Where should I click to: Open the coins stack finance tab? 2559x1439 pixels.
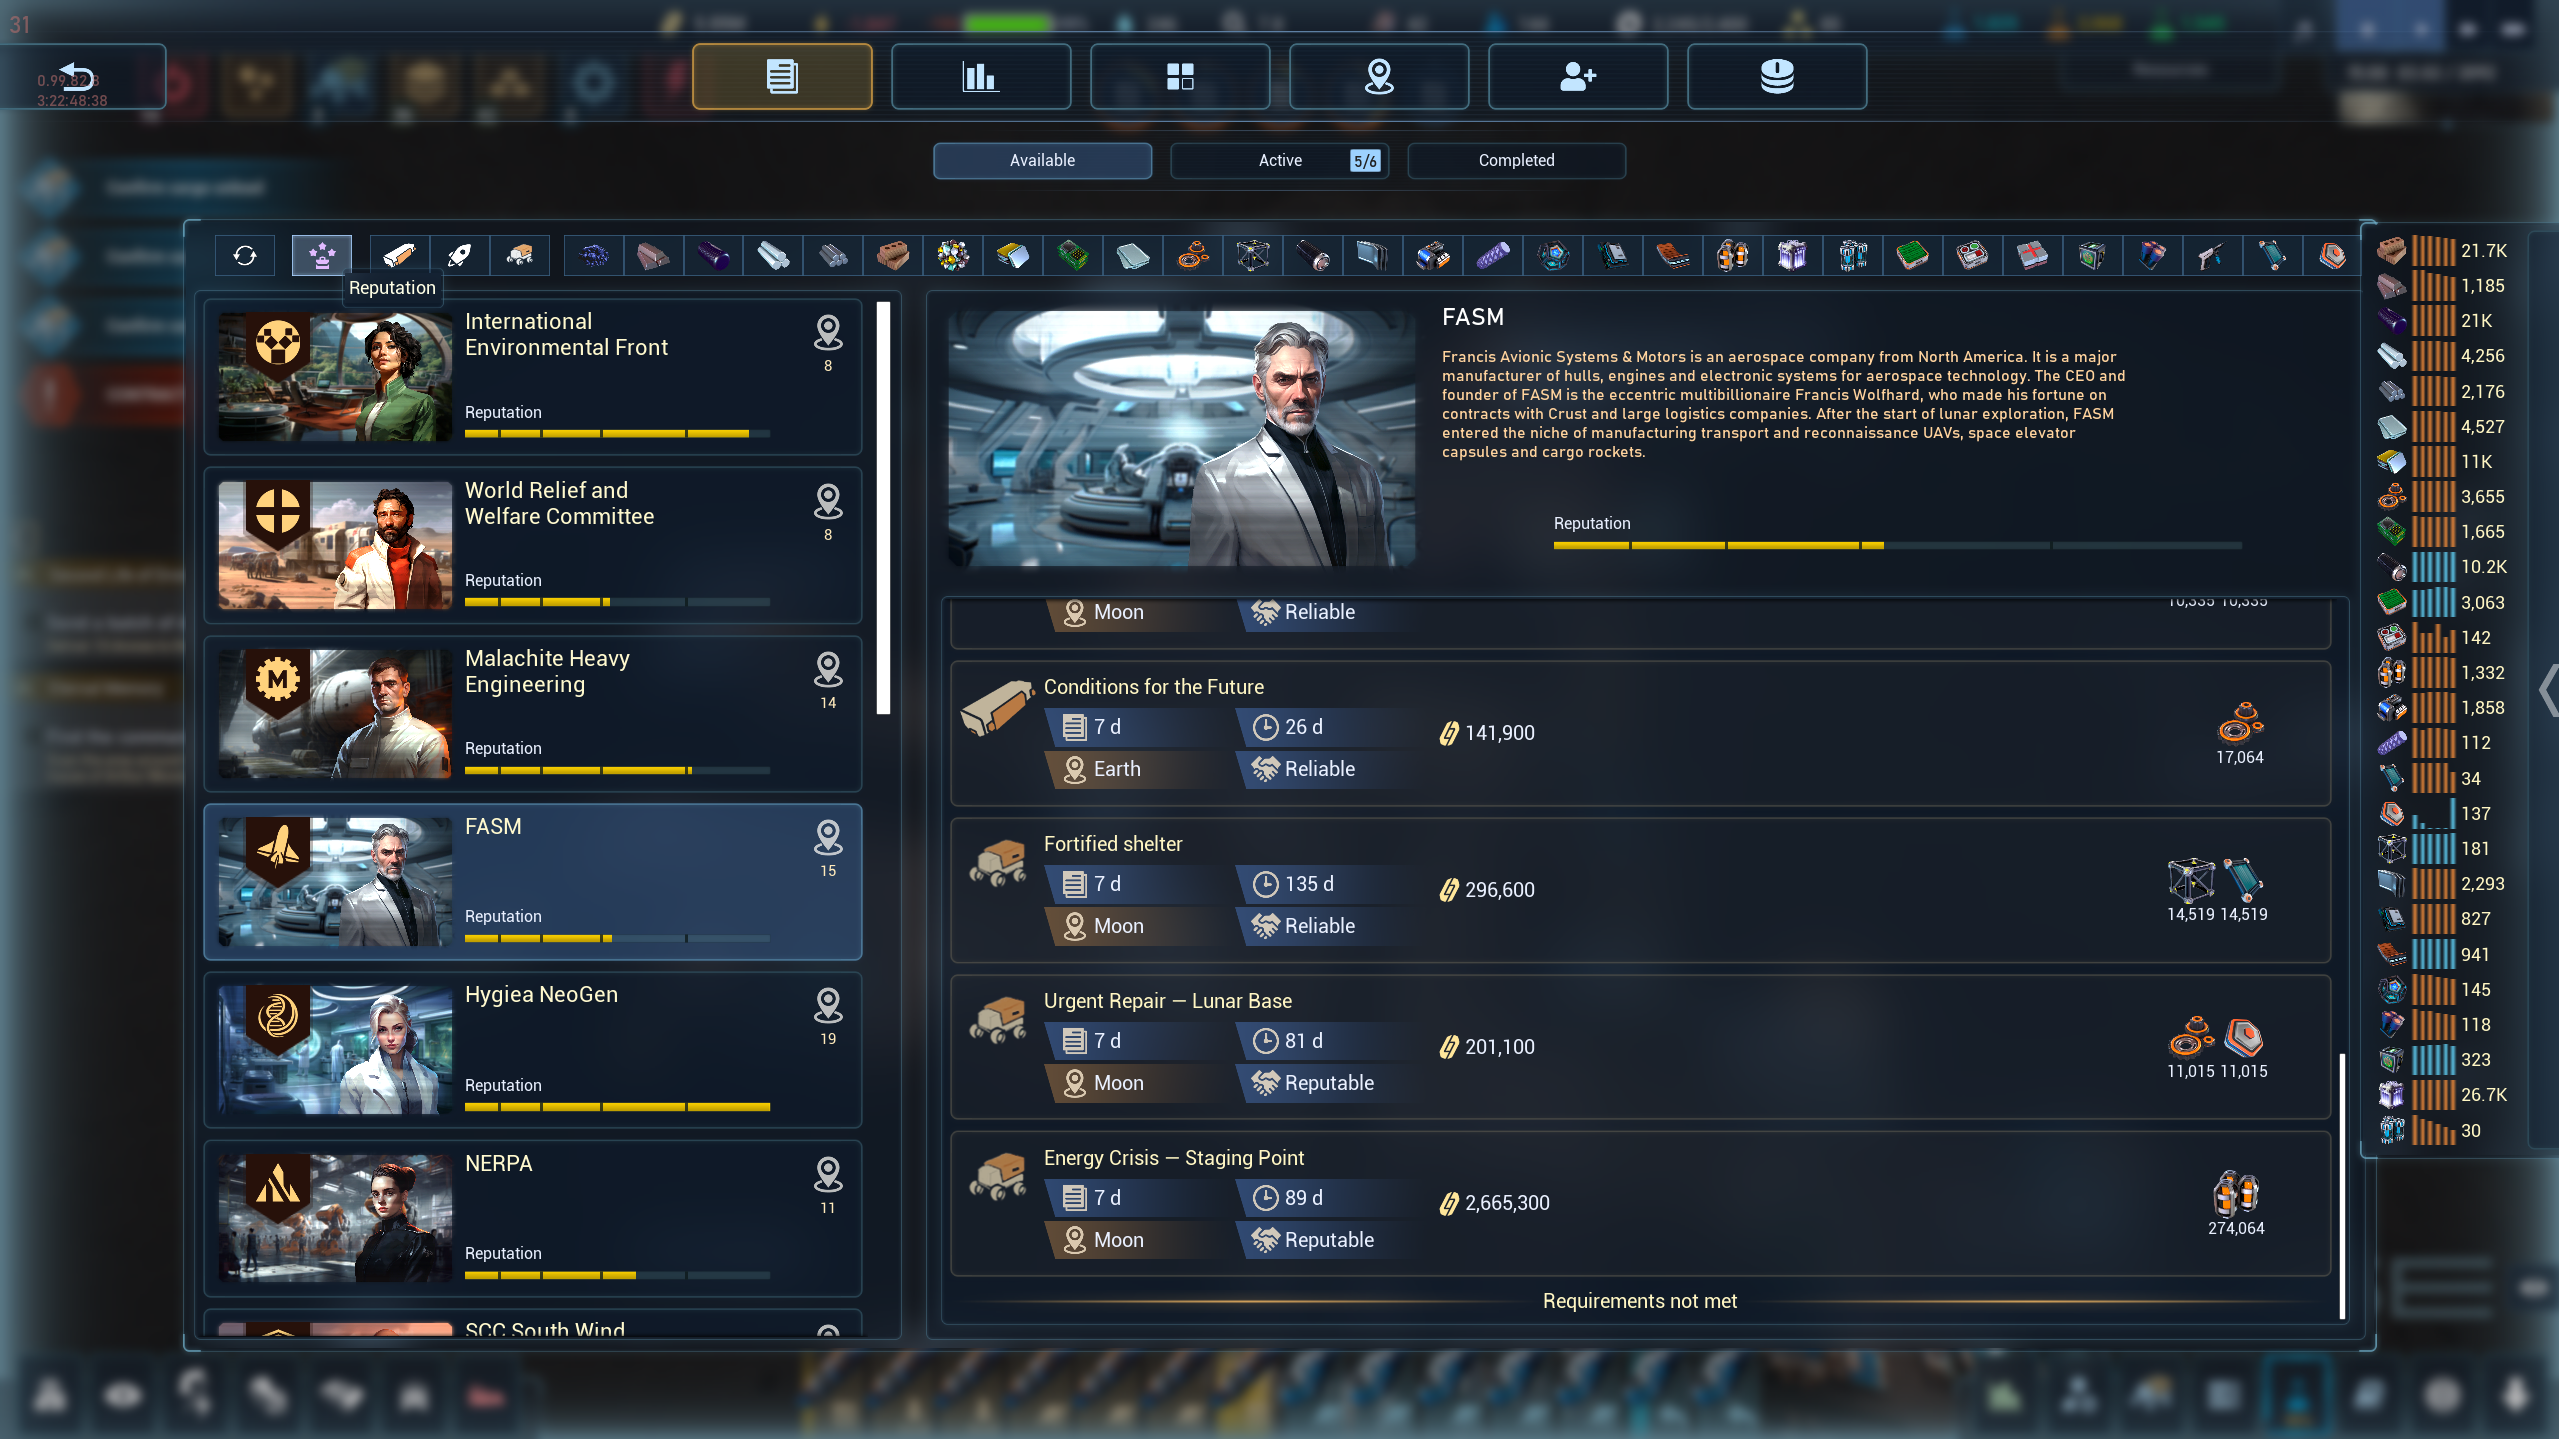click(1776, 76)
